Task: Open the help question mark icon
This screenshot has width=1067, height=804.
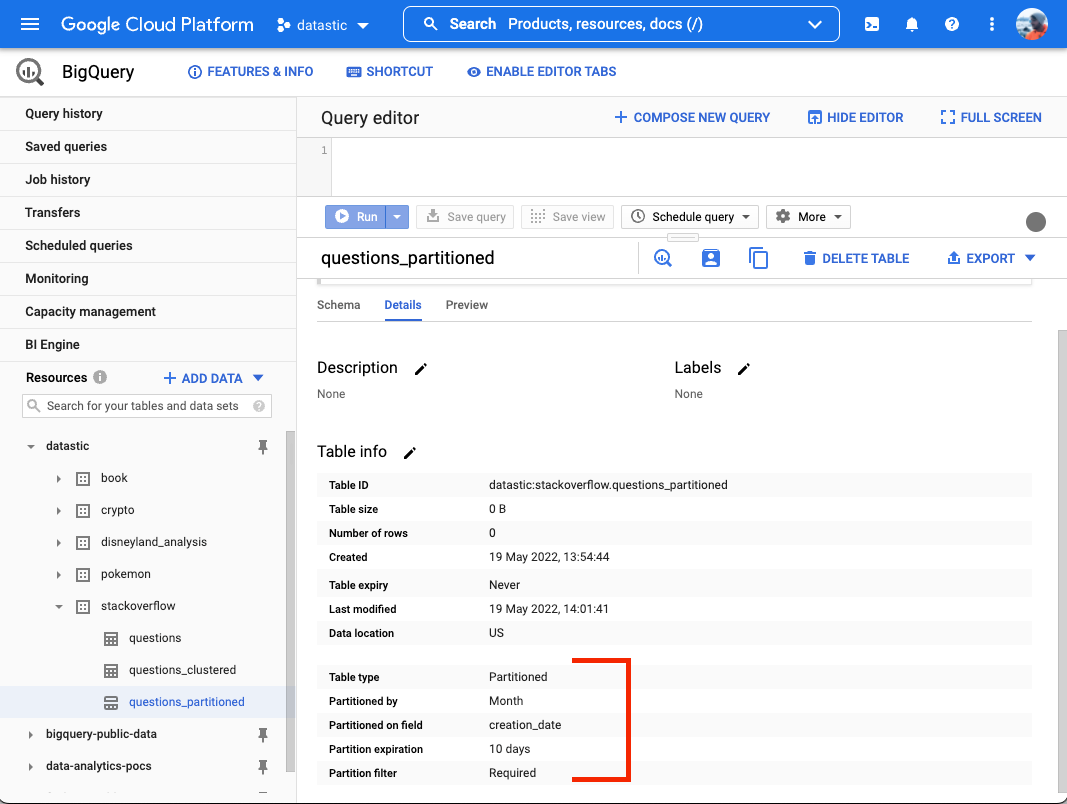Action: (952, 24)
